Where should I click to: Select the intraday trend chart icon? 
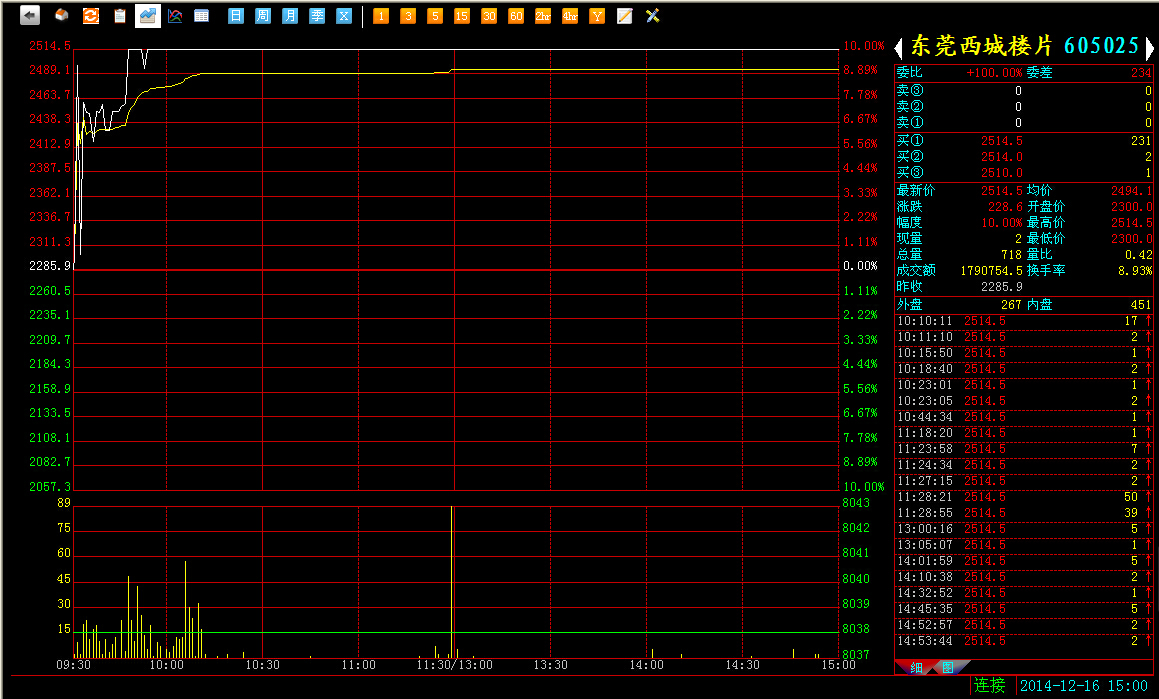(x=147, y=16)
